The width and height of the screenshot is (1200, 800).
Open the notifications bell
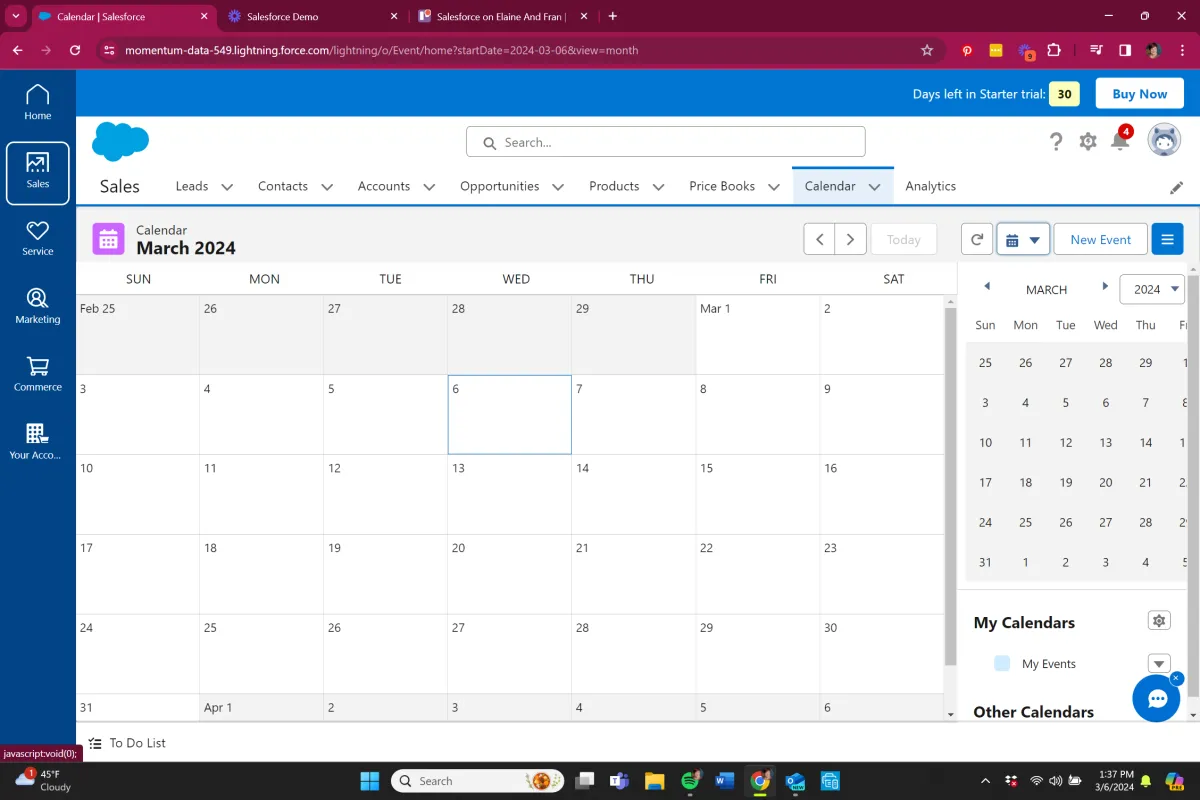coord(1120,140)
